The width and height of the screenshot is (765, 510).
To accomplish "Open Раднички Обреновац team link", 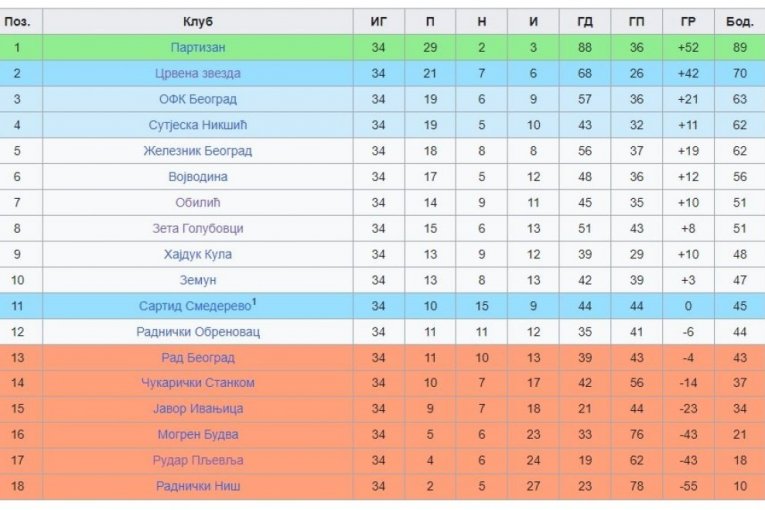I will 198,332.
